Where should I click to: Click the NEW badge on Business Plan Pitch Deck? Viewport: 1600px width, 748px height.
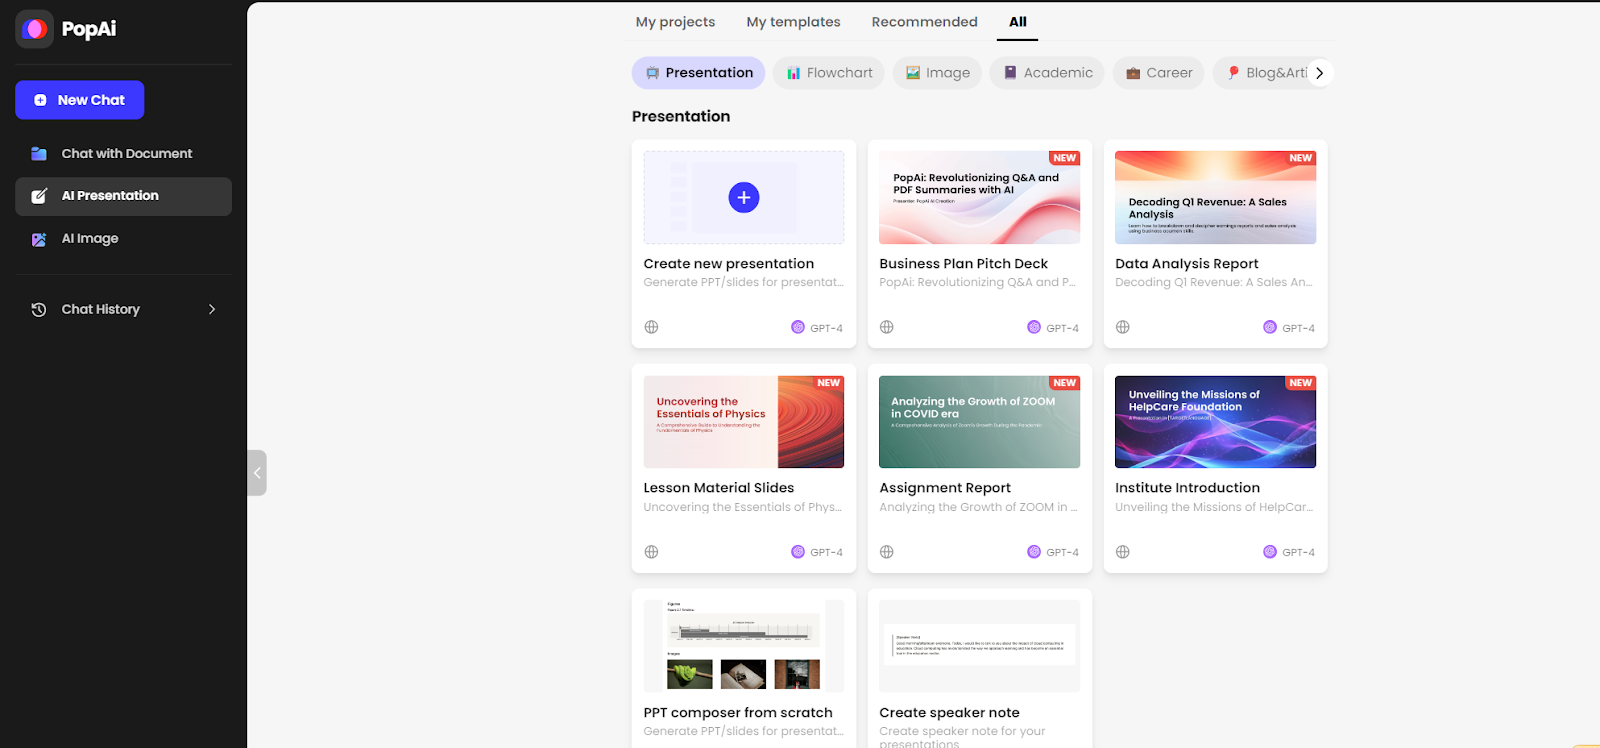(x=1064, y=158)
